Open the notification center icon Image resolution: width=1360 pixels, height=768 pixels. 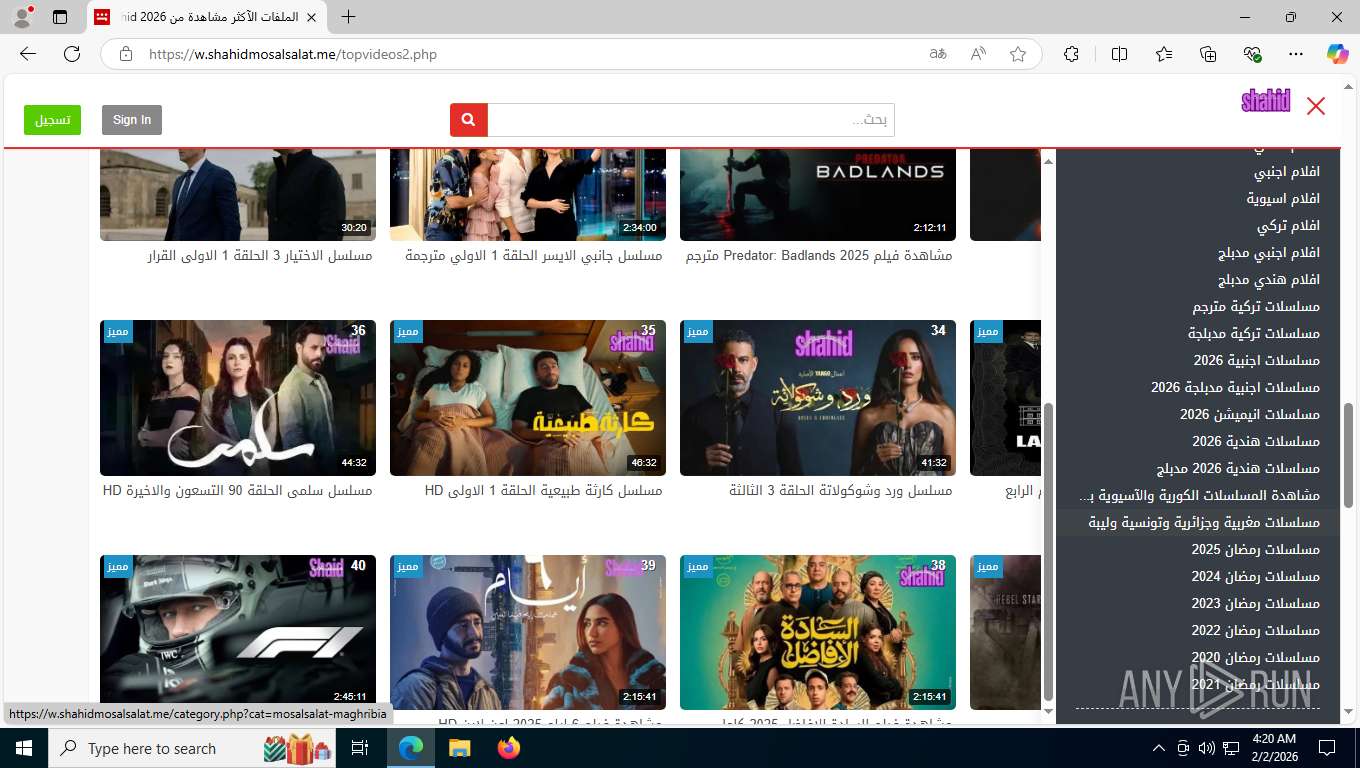point(1327,748)
